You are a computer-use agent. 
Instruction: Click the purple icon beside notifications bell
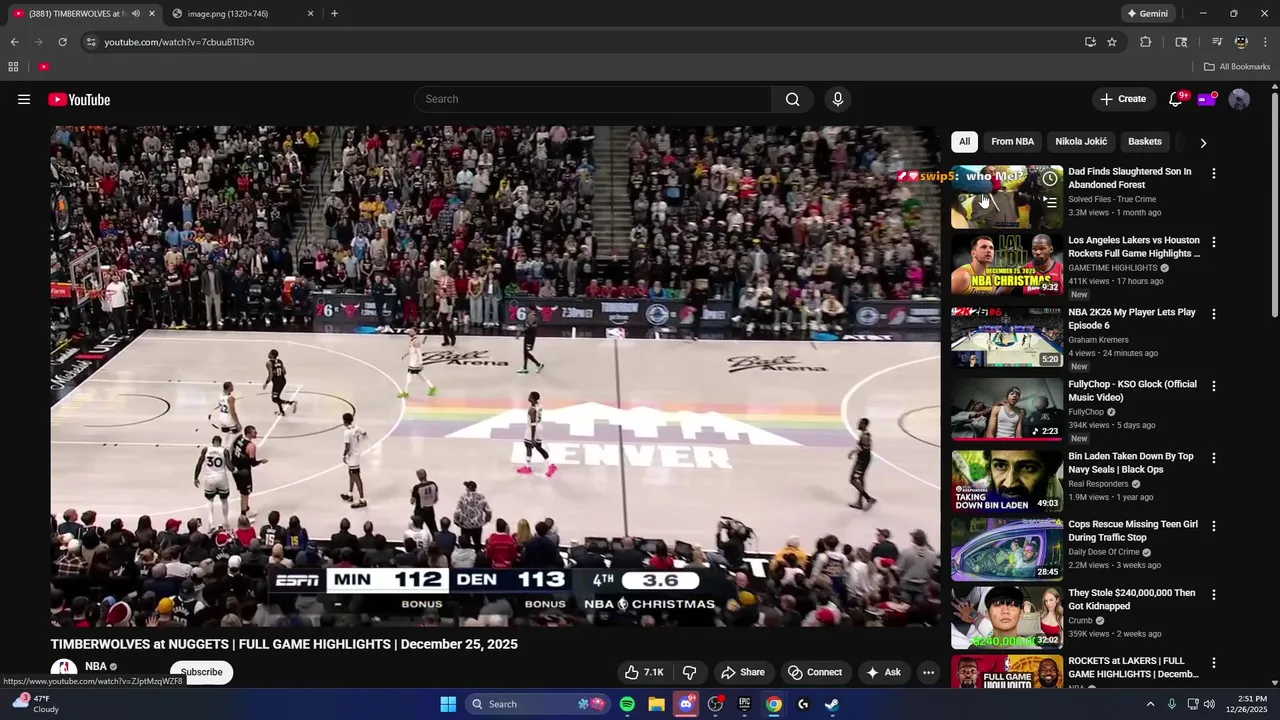1207,99
